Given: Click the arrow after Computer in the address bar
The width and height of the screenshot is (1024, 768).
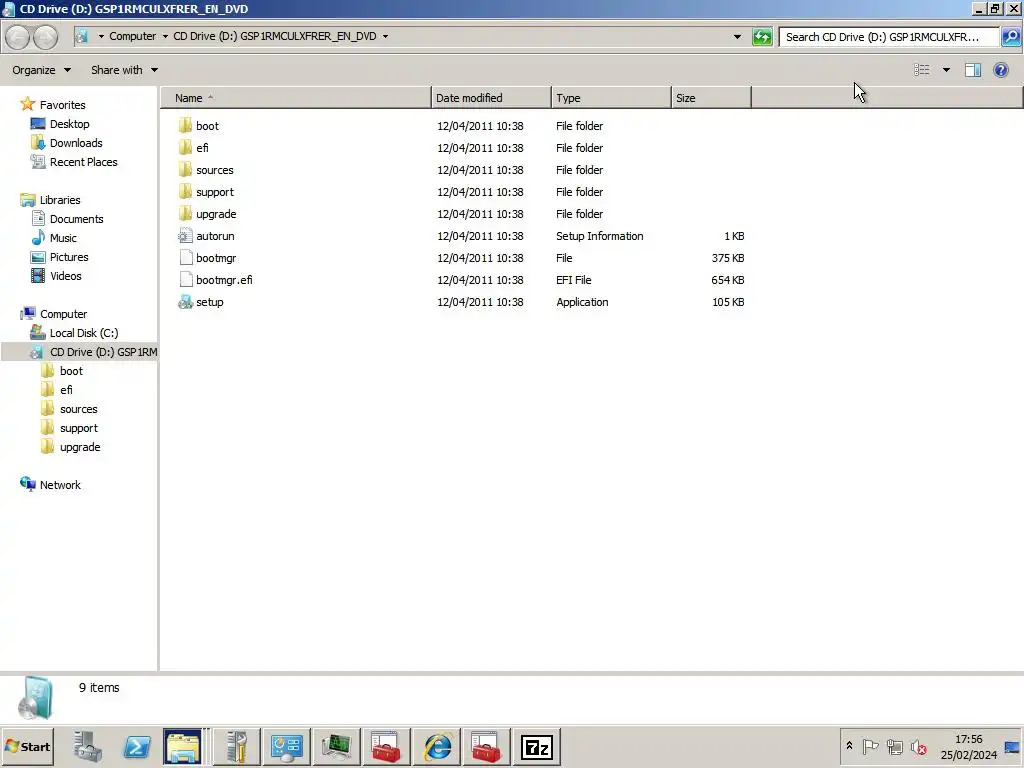Looking at the screenshot, I should [x=165, y=37].
